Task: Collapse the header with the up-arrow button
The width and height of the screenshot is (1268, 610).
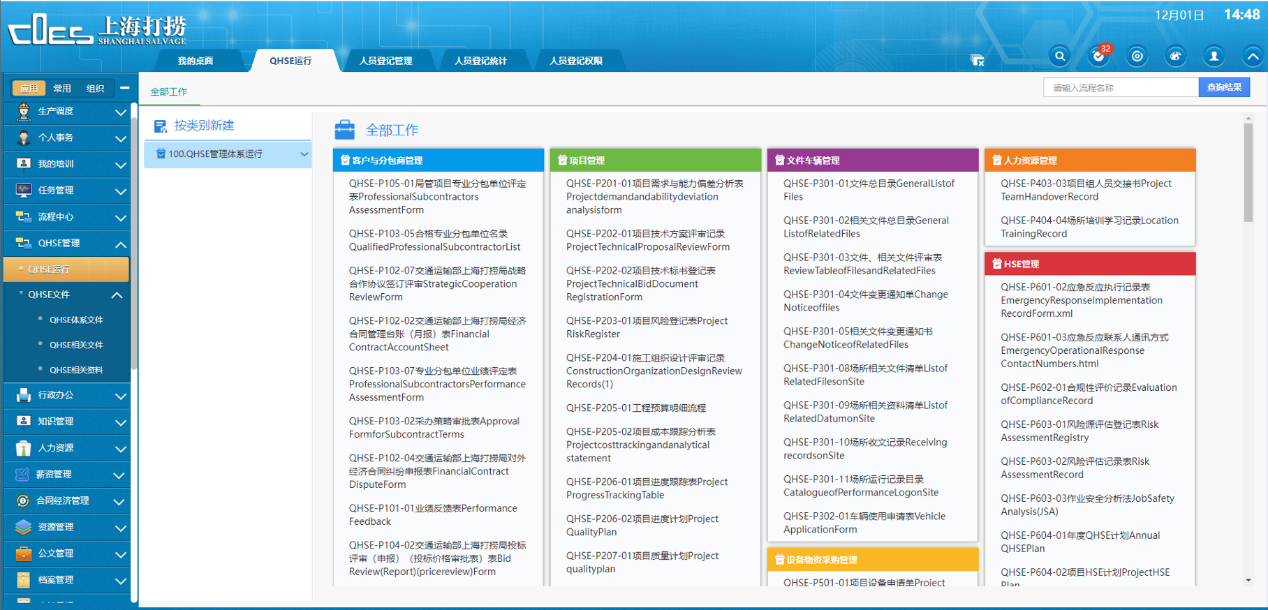Action: (1251, 57)
